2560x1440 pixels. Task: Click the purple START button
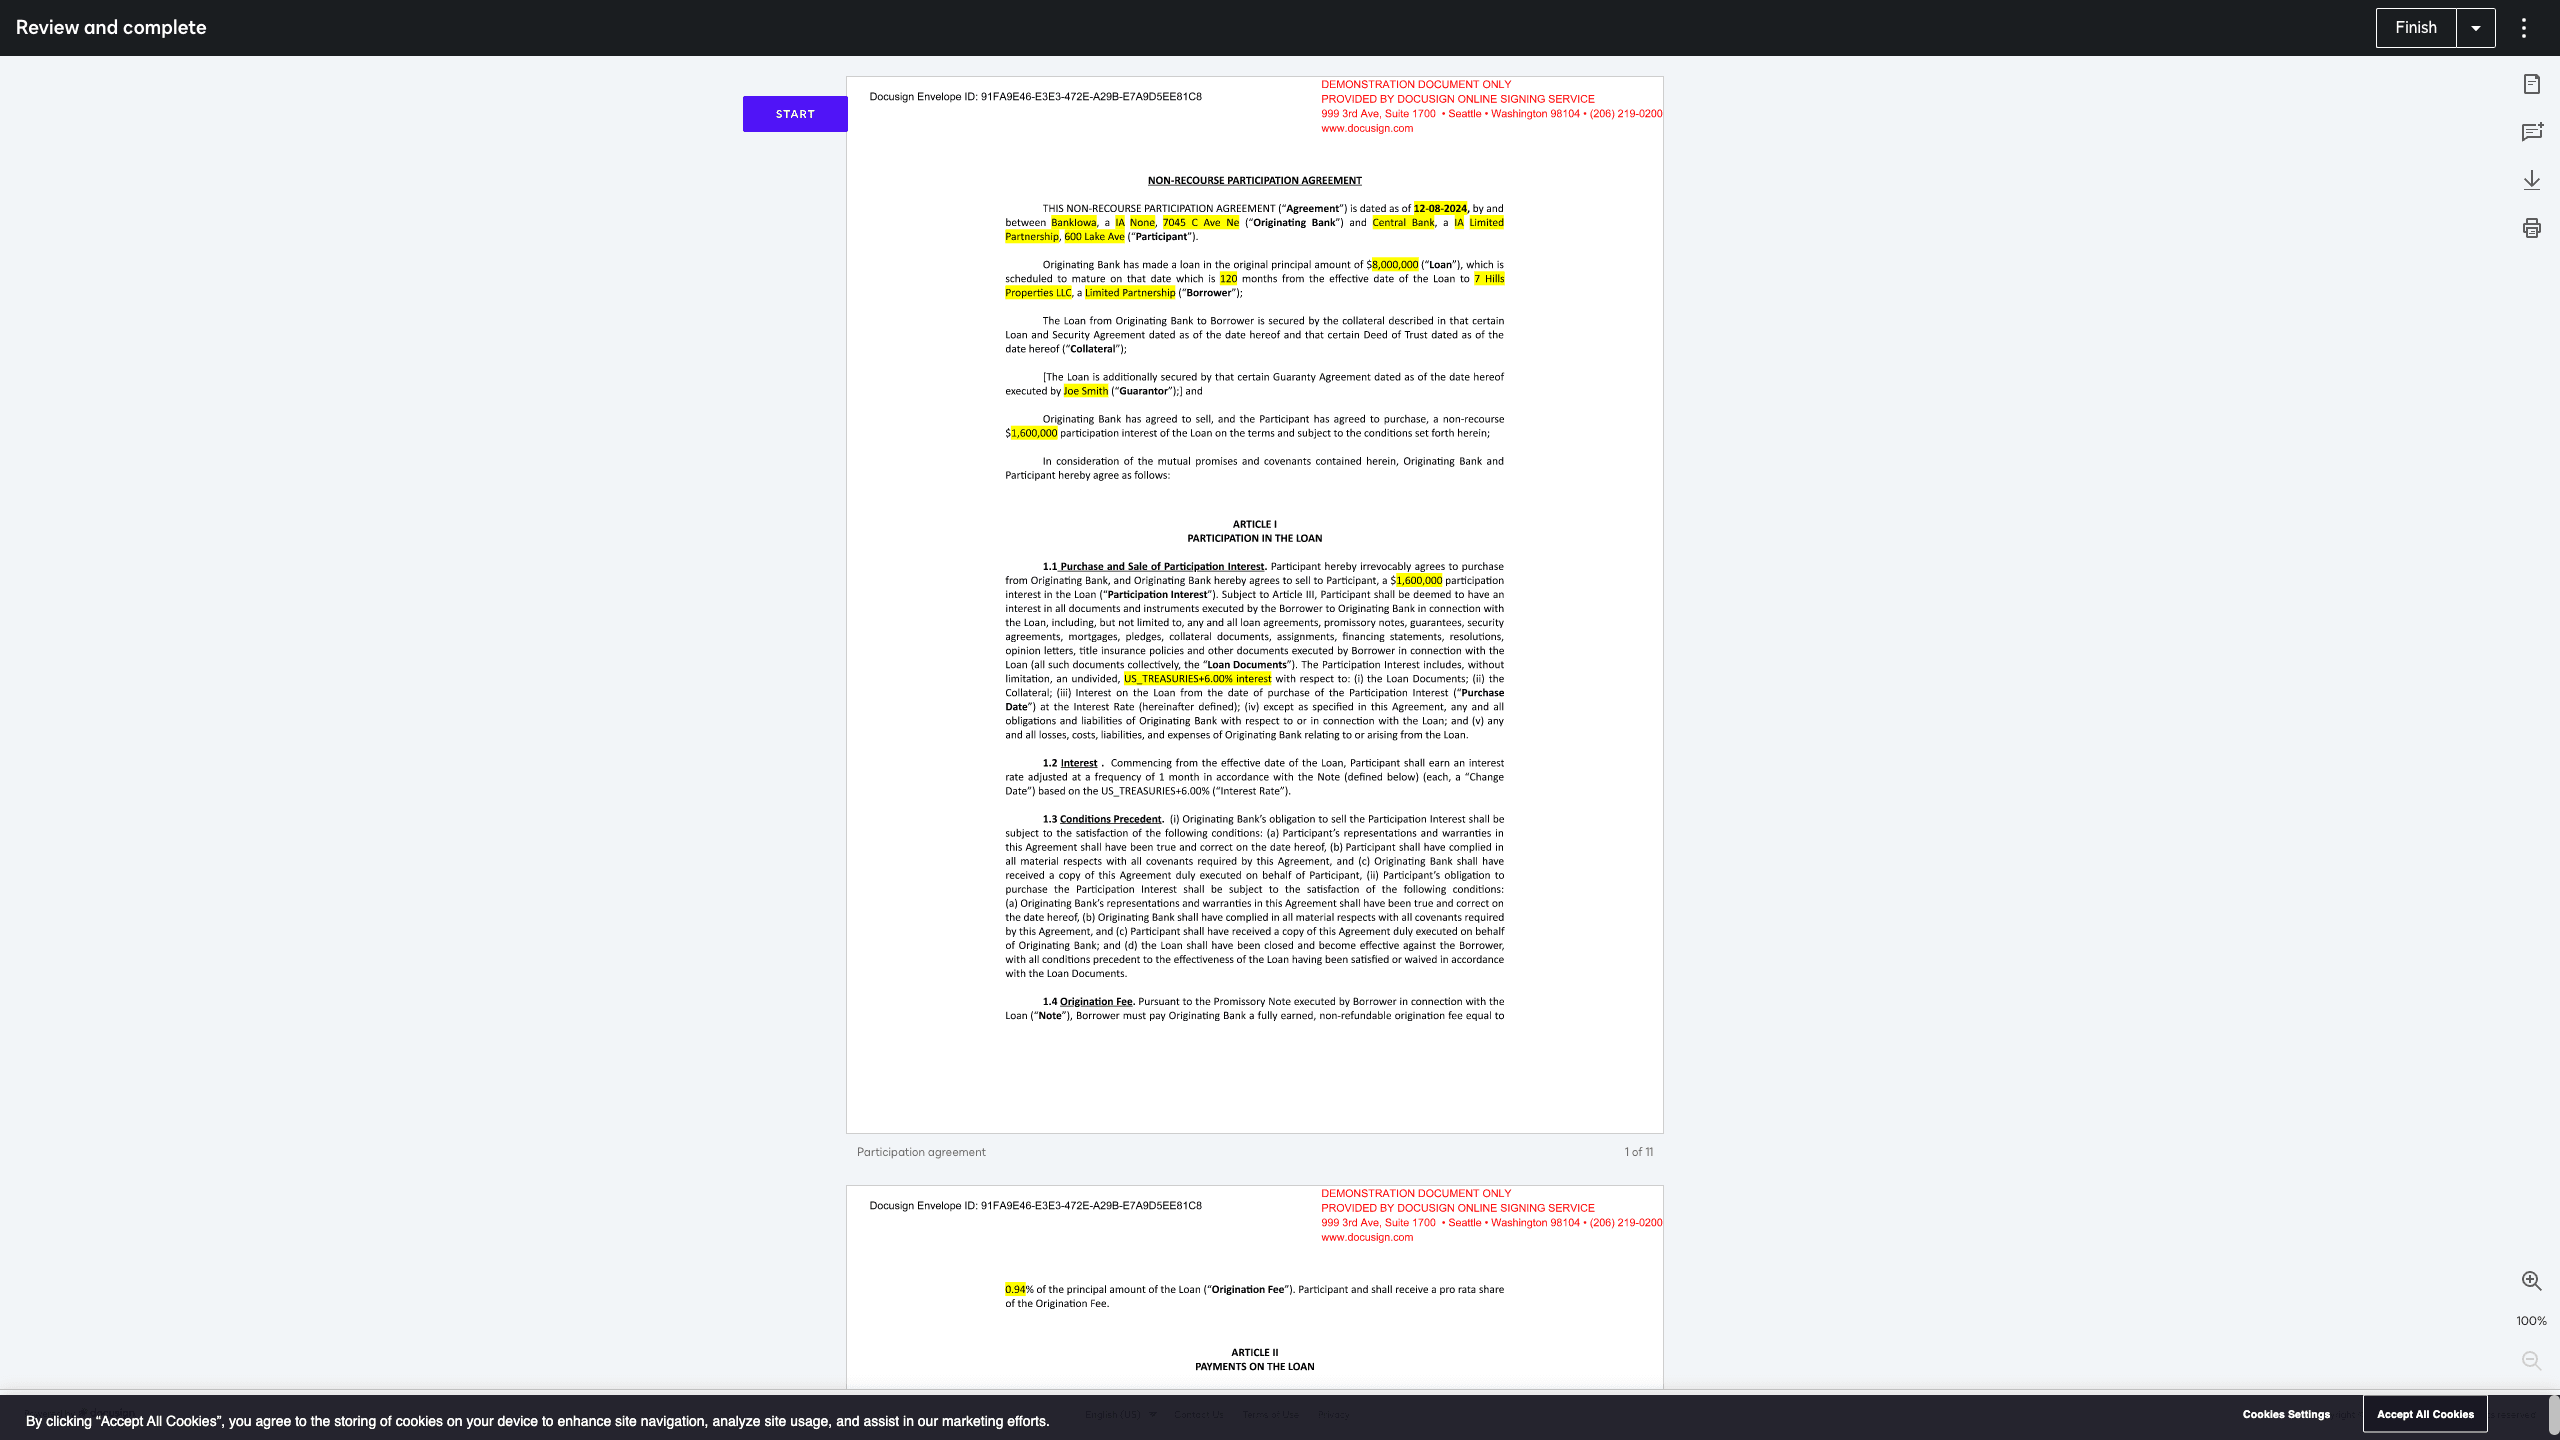(795, 114)
